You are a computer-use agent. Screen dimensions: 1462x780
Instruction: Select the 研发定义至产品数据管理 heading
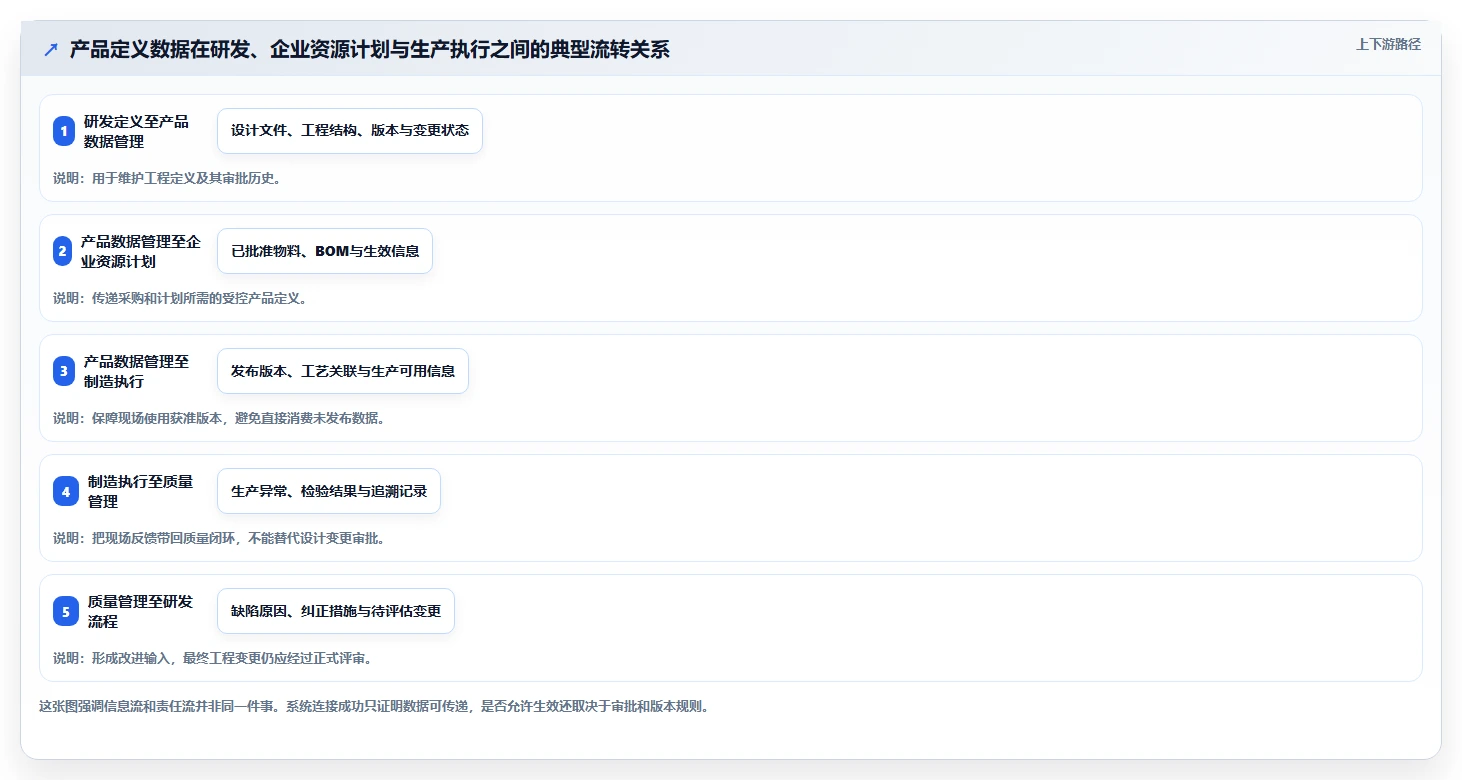(136, 131)
